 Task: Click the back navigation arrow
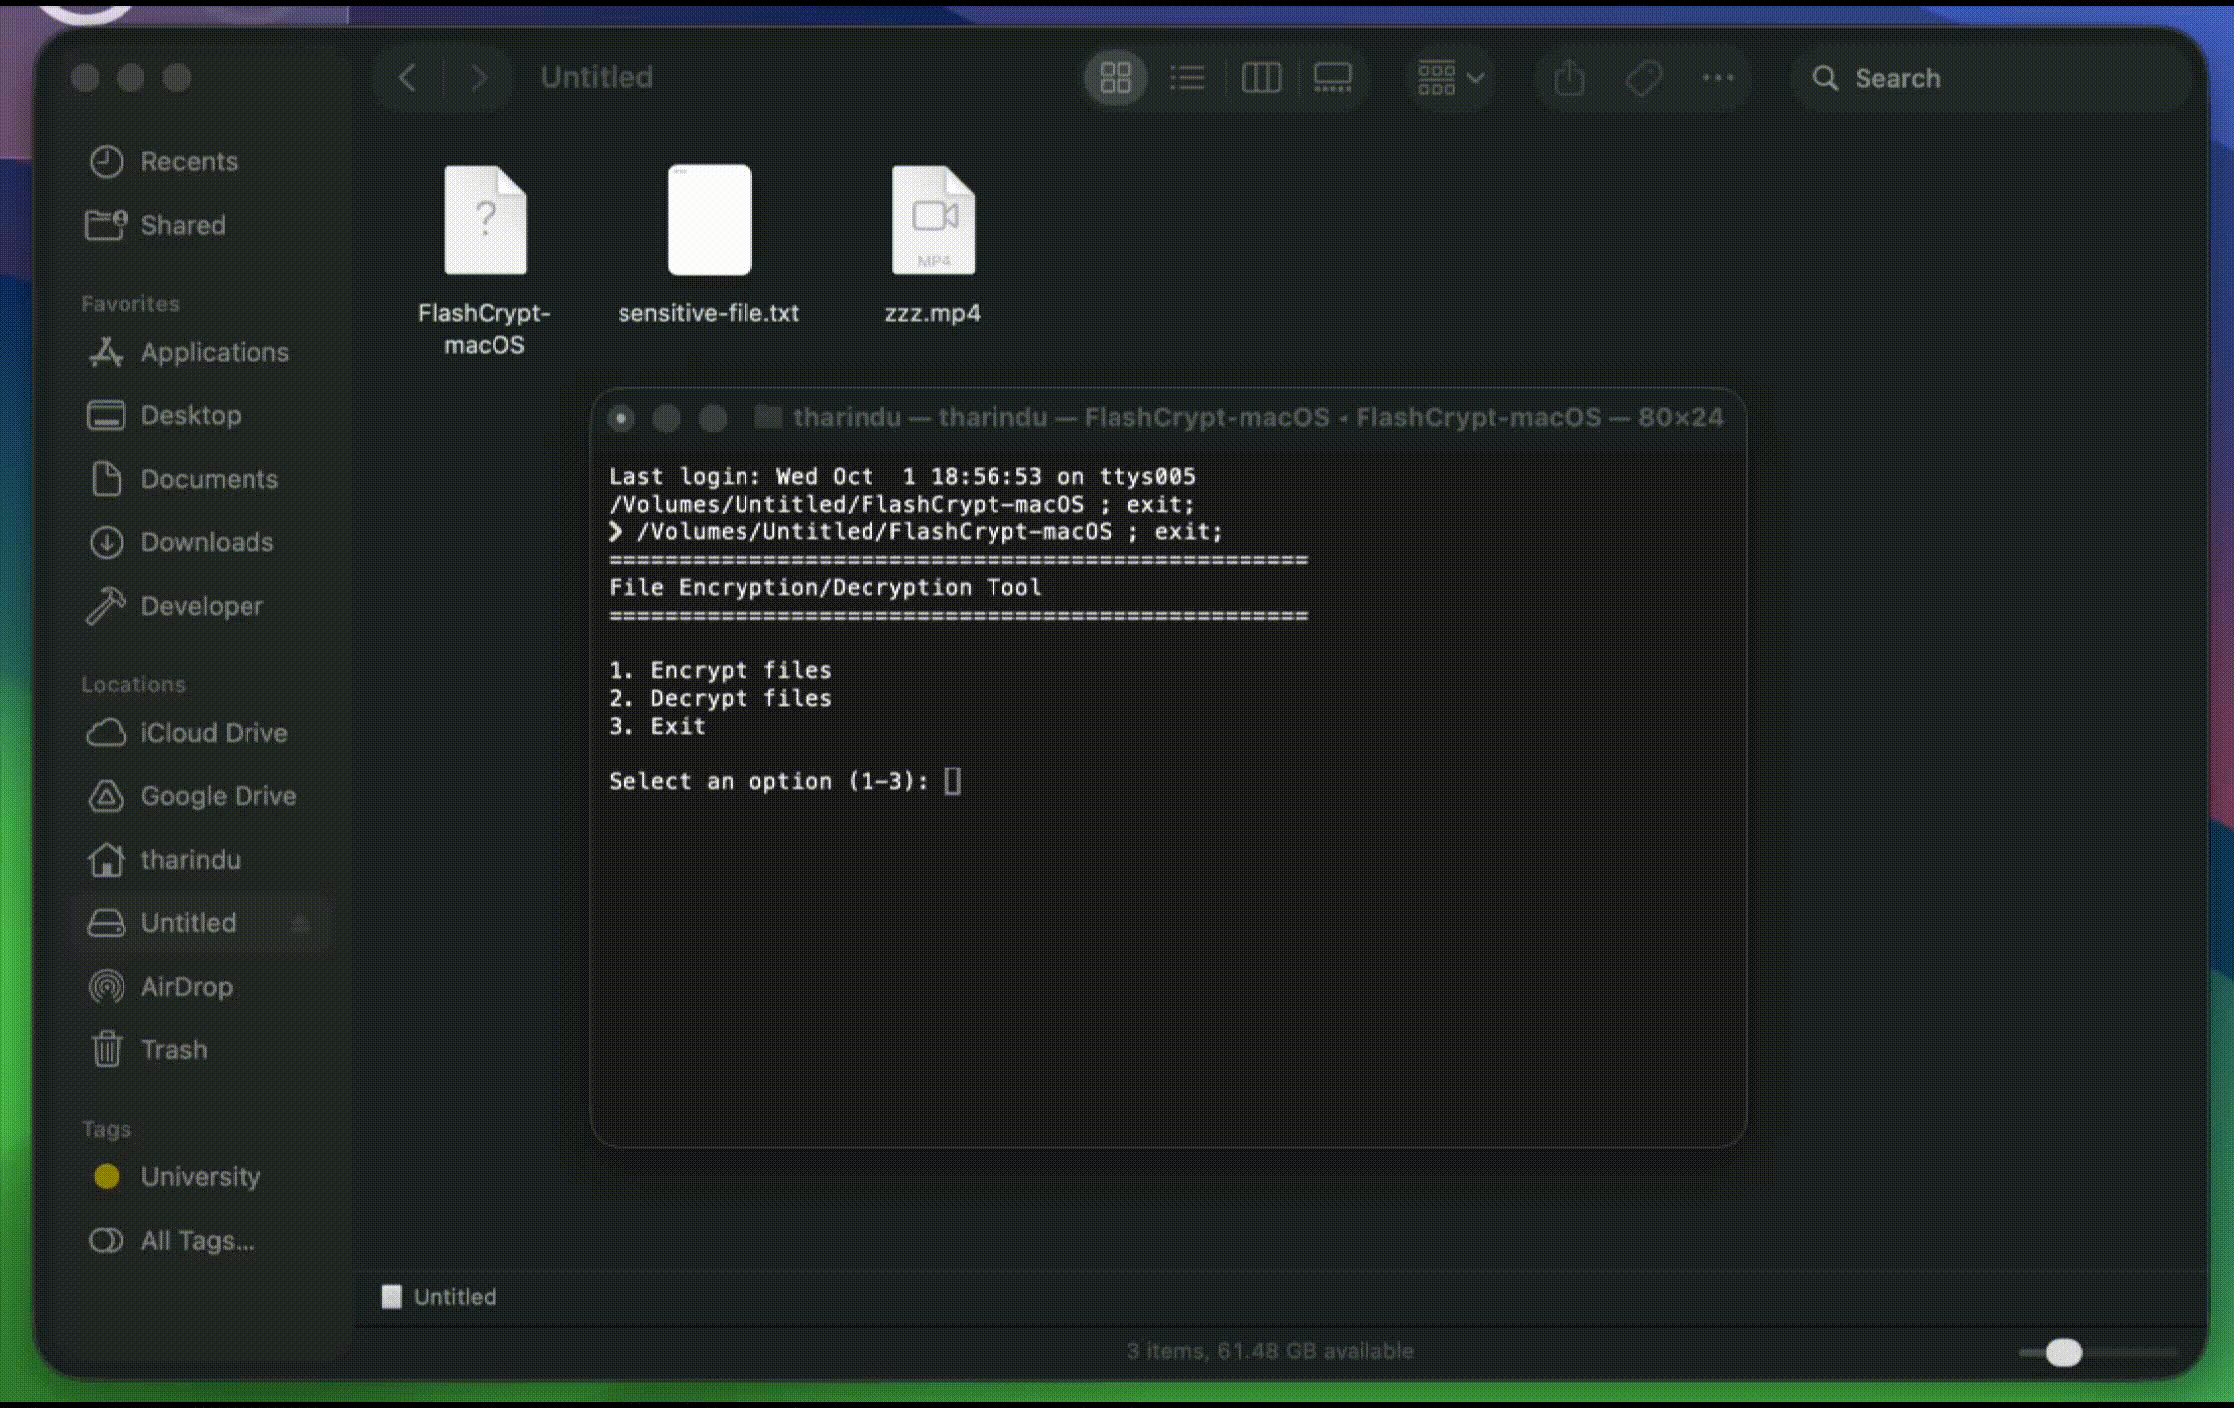(407, 78)
